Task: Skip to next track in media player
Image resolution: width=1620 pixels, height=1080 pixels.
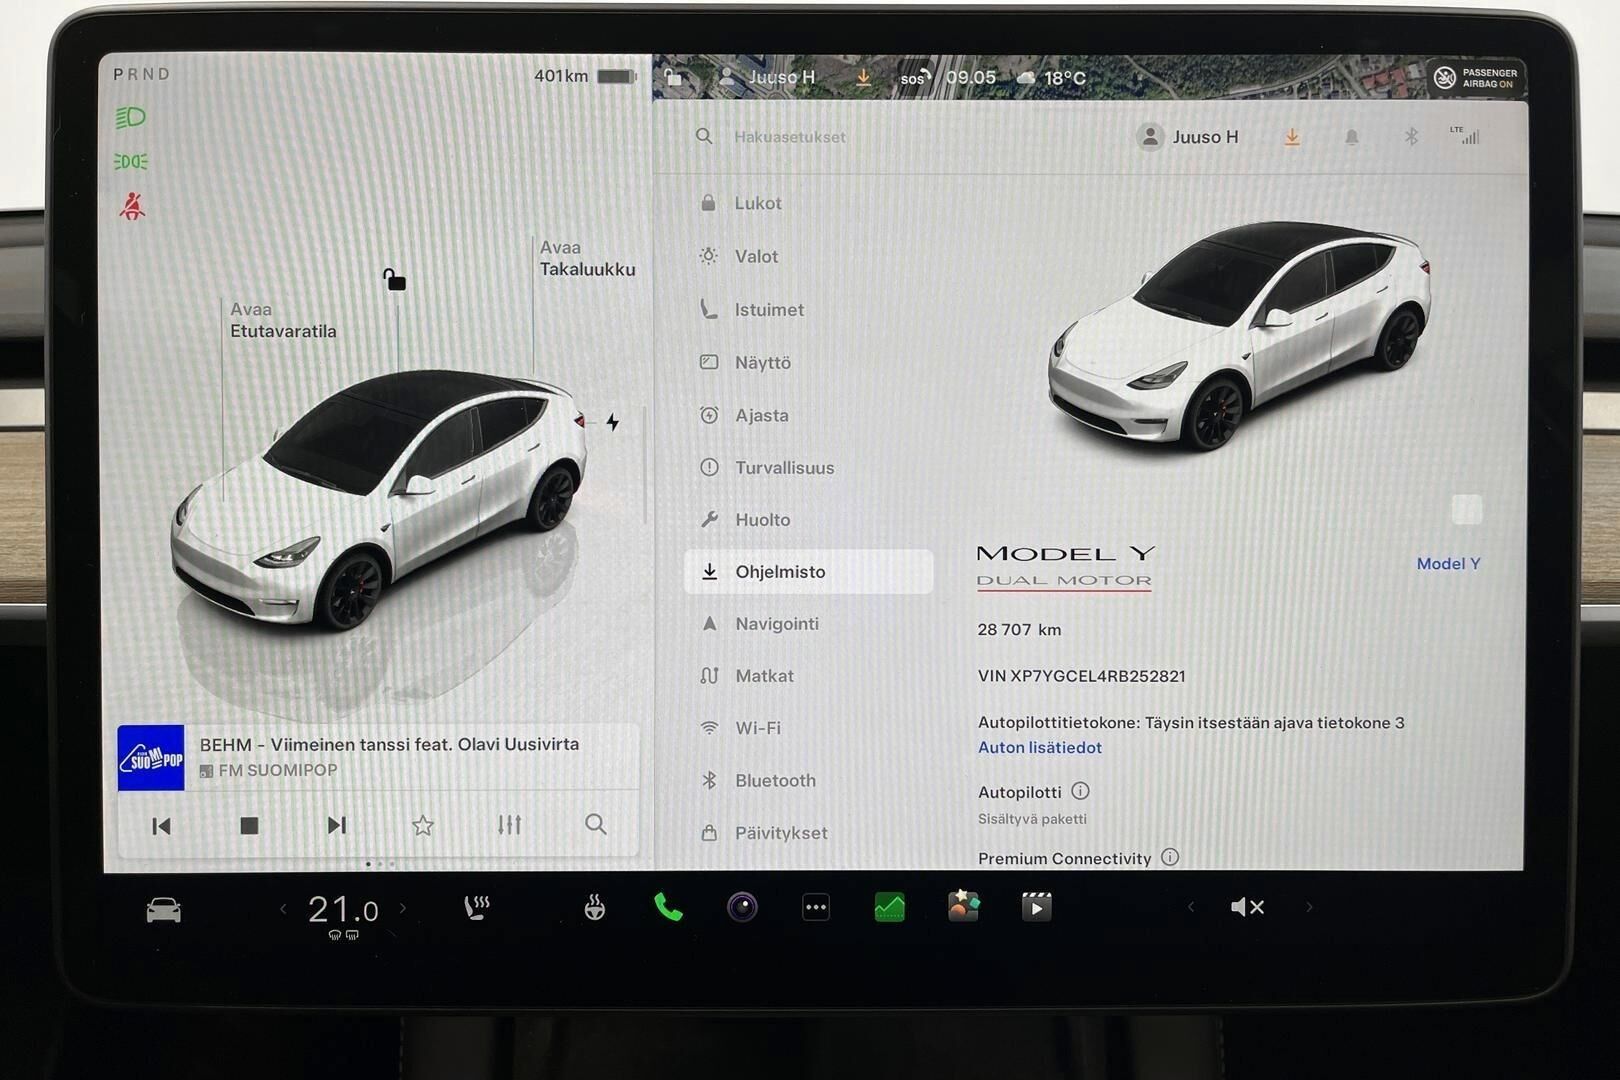Action: click(337, 825)
